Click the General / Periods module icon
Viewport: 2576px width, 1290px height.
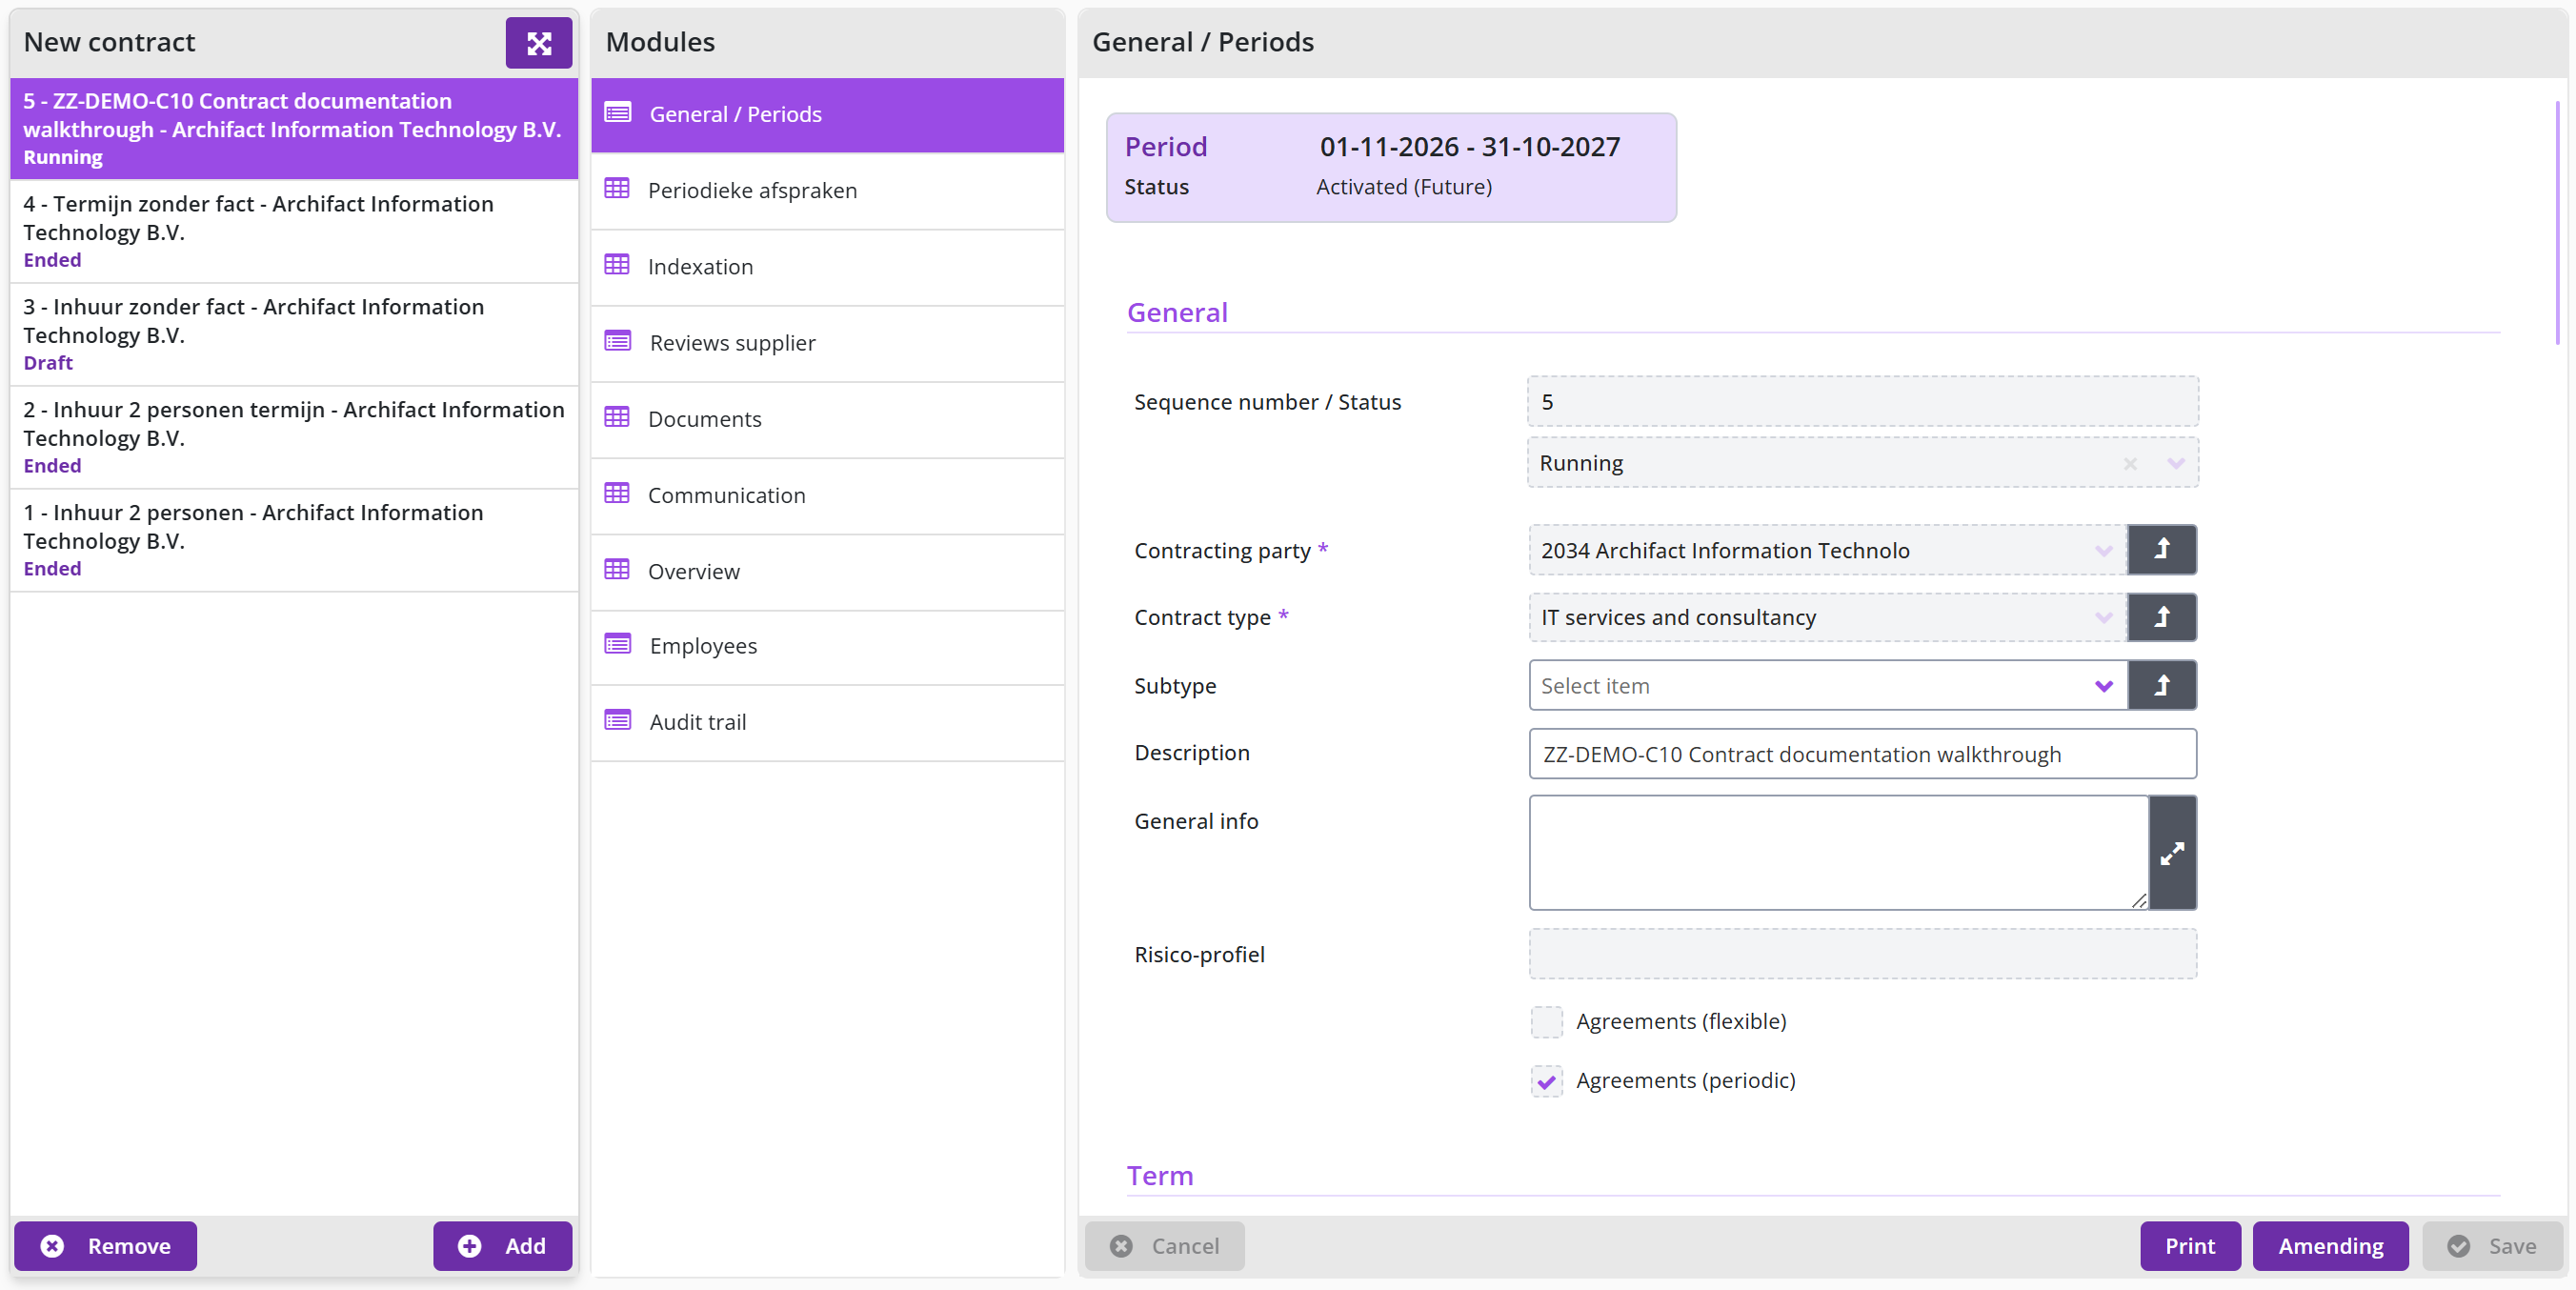click(x=618, y=113)
